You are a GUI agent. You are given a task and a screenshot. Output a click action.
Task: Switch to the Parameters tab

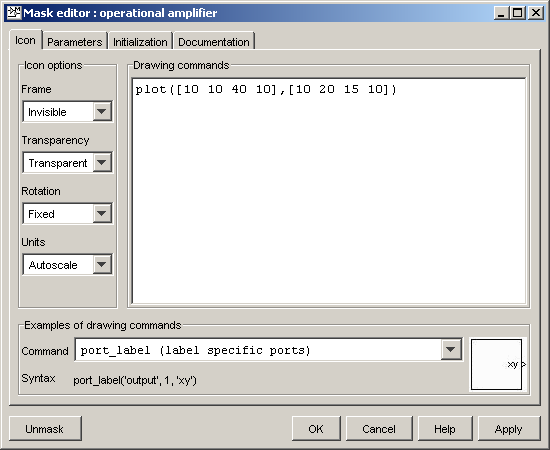tap(75, 42)
